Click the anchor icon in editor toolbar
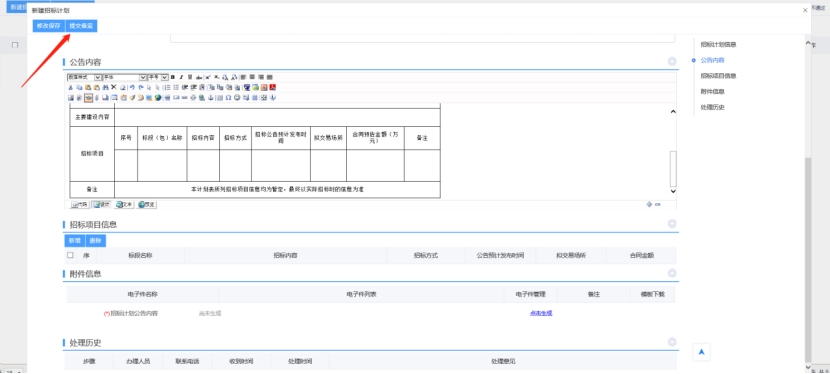 point(211,97)
